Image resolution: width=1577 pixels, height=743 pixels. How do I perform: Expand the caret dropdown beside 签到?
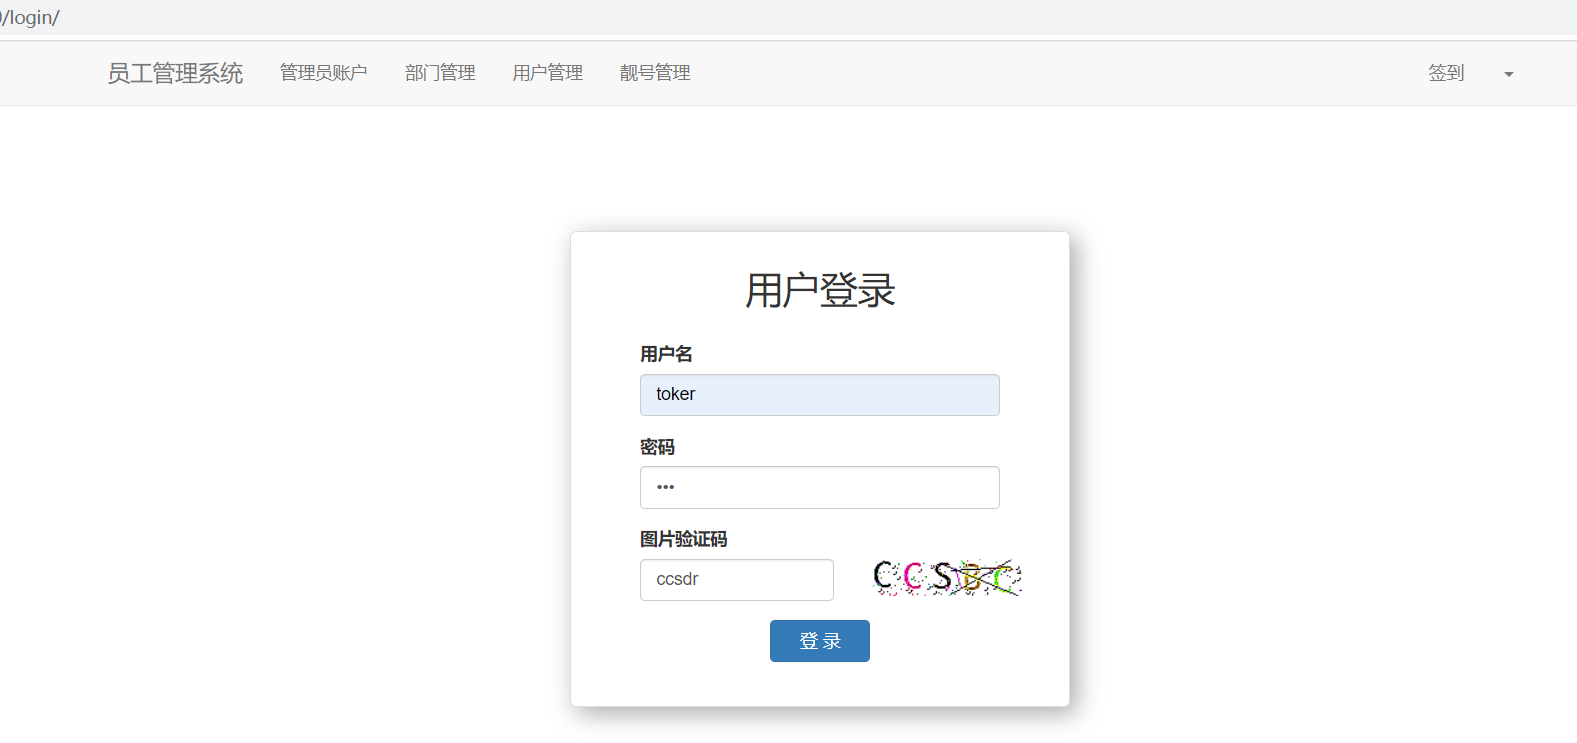coord(1509,74)
